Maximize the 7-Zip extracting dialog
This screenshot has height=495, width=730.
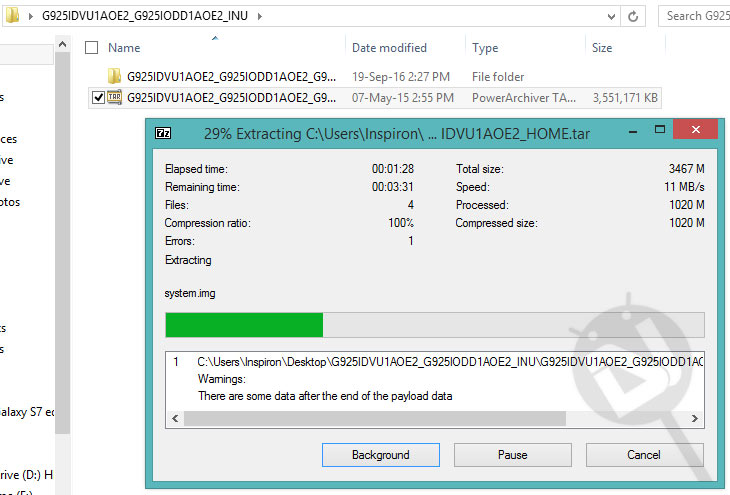(660, 129)
